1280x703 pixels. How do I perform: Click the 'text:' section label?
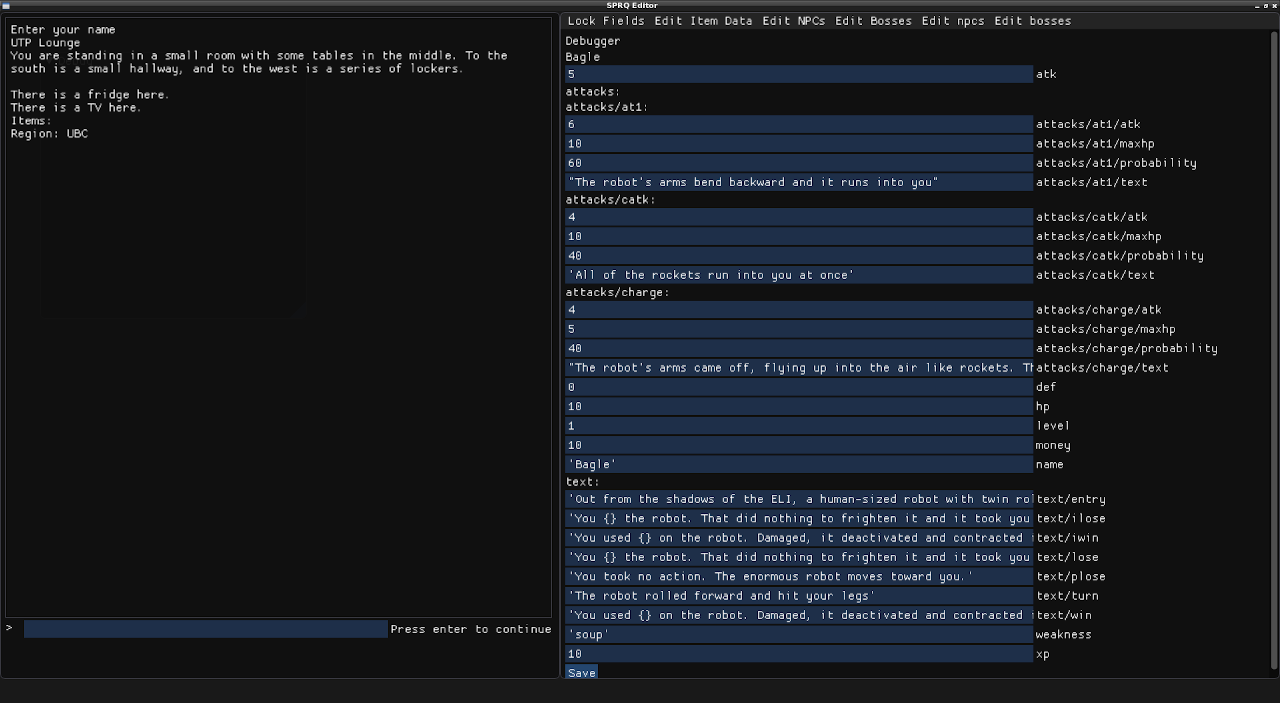tap(583, 482)
